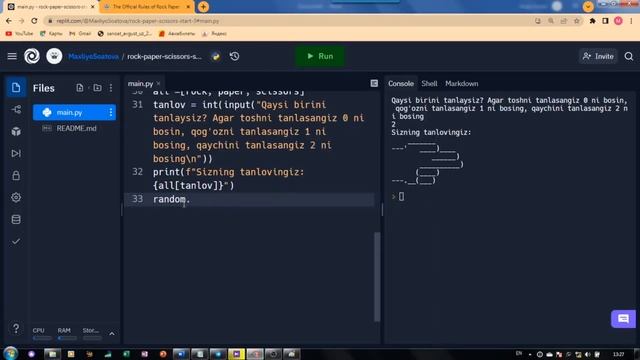Switch to Official Rules of Rock Paper tab

(x=147, y=7)
